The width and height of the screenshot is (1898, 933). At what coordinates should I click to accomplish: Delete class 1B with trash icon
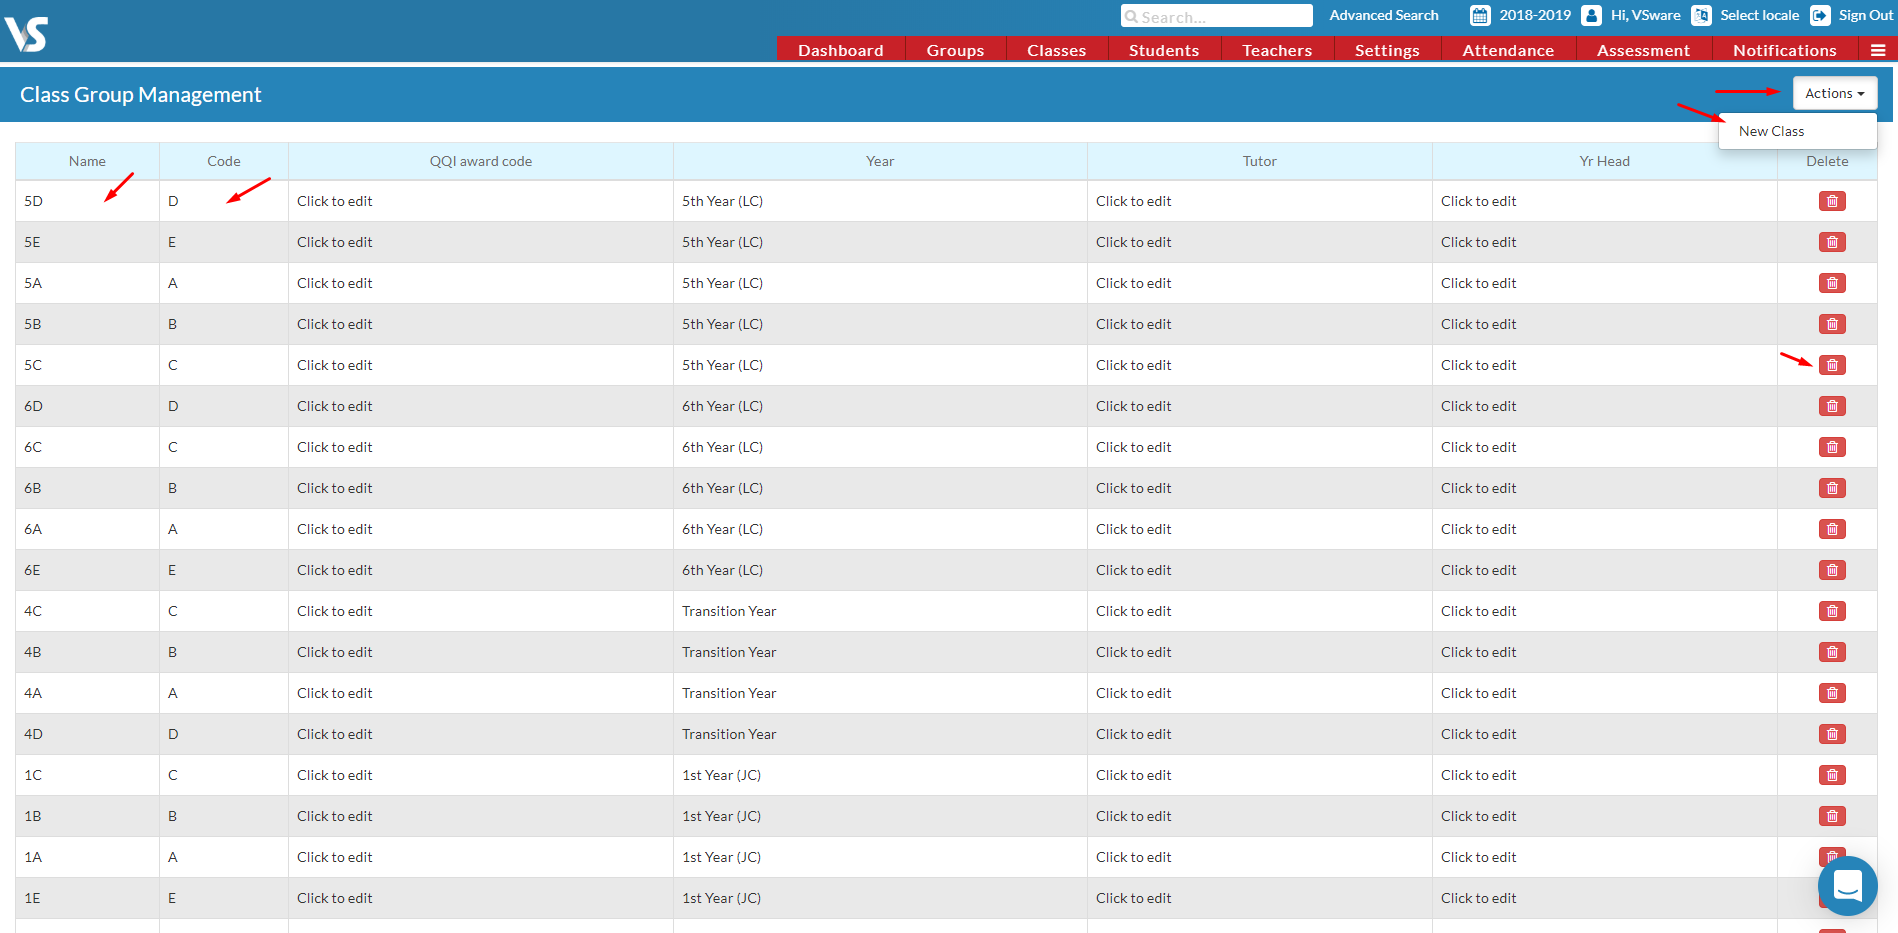[x=1832, y=816]
